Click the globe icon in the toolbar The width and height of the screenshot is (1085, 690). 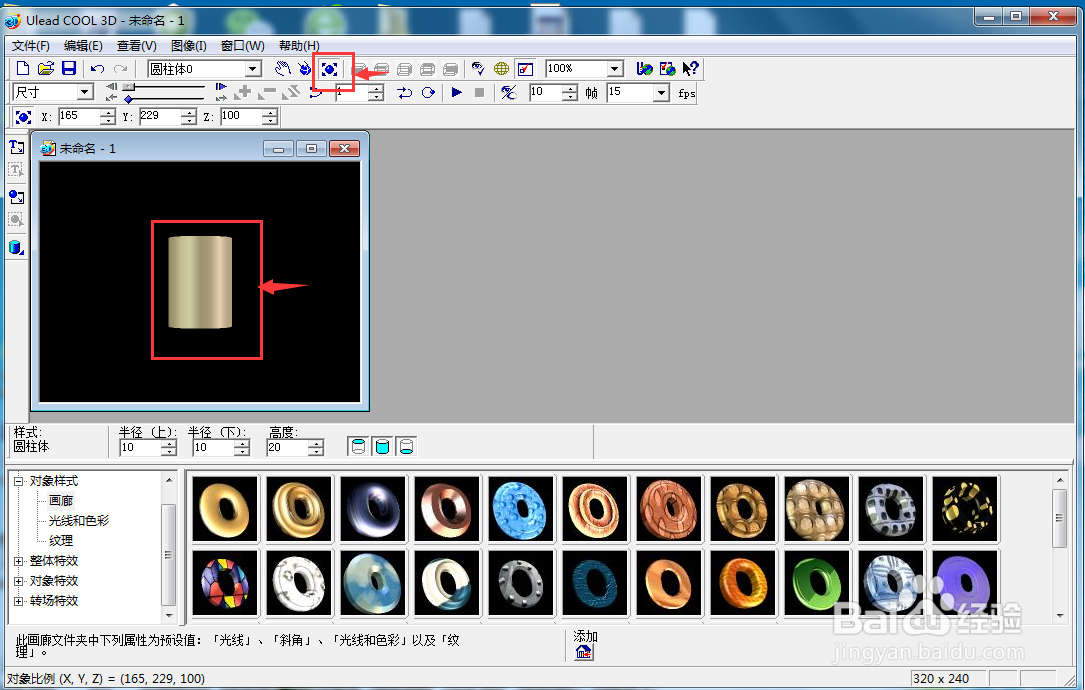(501, 69)
